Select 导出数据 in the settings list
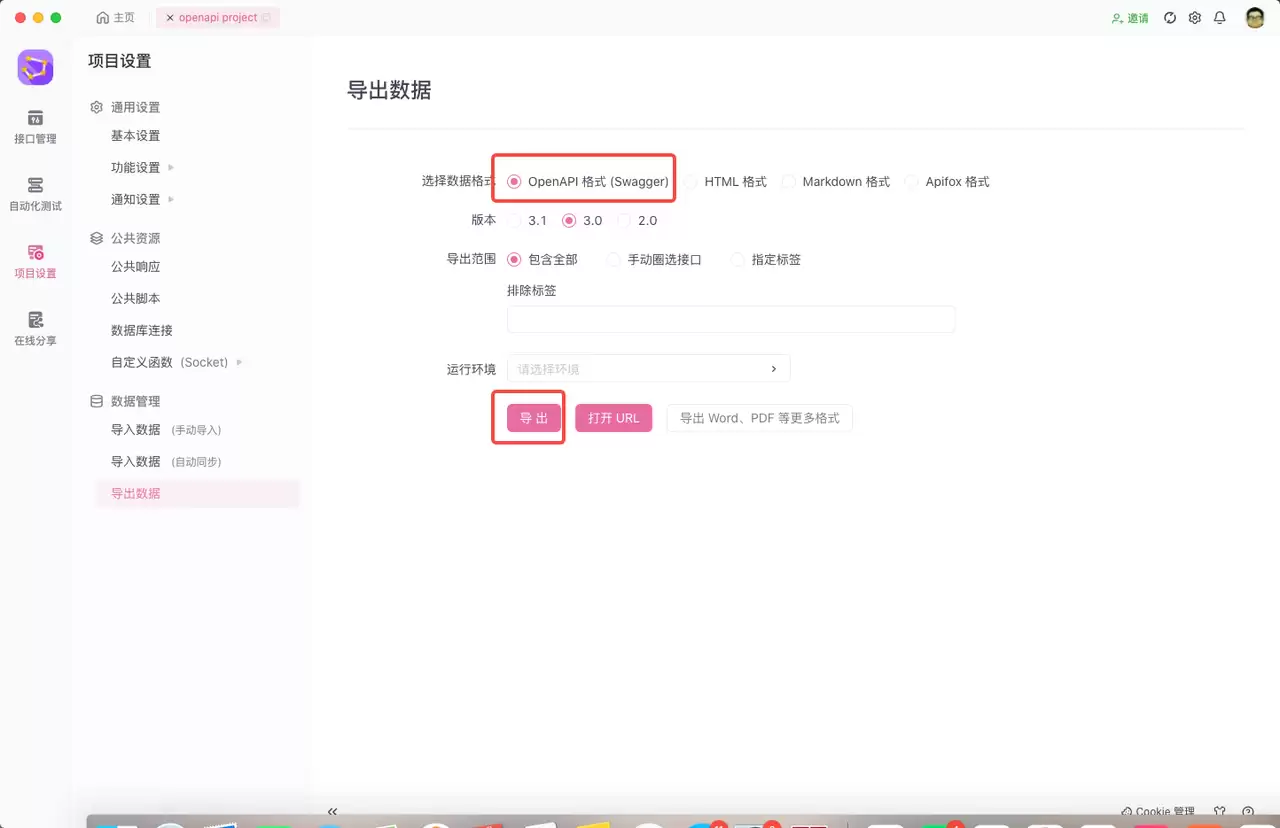1280x828 pixels. 197,493
